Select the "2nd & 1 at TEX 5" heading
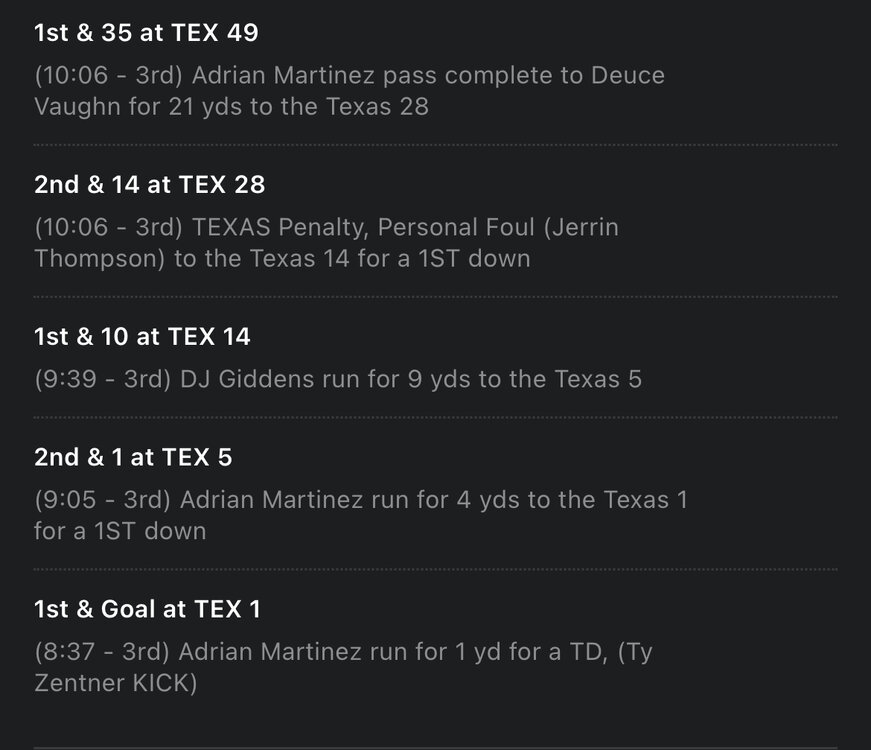871x750 pixels. pyautogui.click(x=133, y=457)
